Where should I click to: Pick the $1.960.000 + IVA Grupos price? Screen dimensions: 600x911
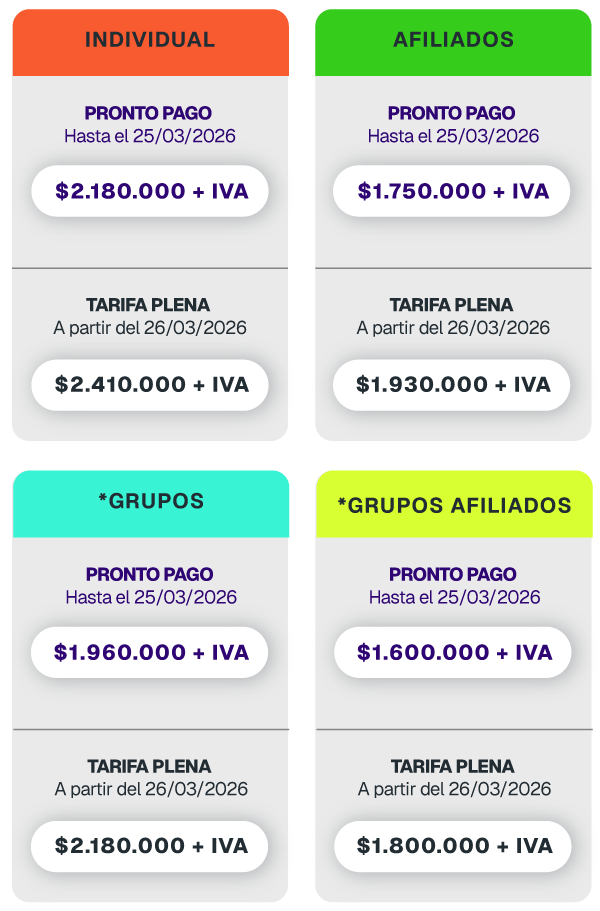click(x=150, y=653)
